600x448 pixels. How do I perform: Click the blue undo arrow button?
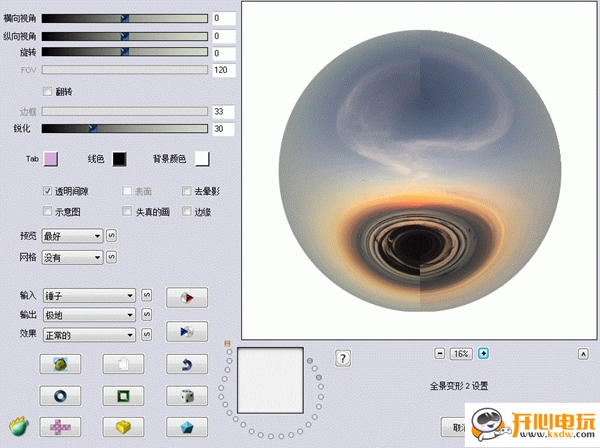(x=187, y=364)
